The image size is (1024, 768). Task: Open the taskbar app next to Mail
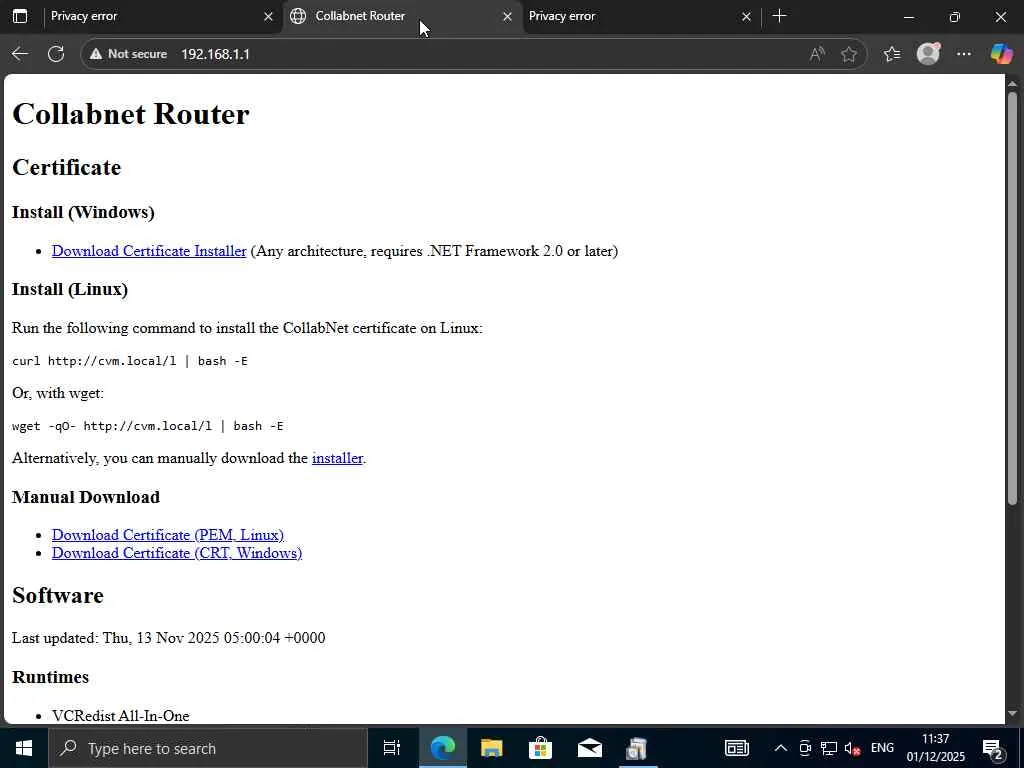coord(637,748)
